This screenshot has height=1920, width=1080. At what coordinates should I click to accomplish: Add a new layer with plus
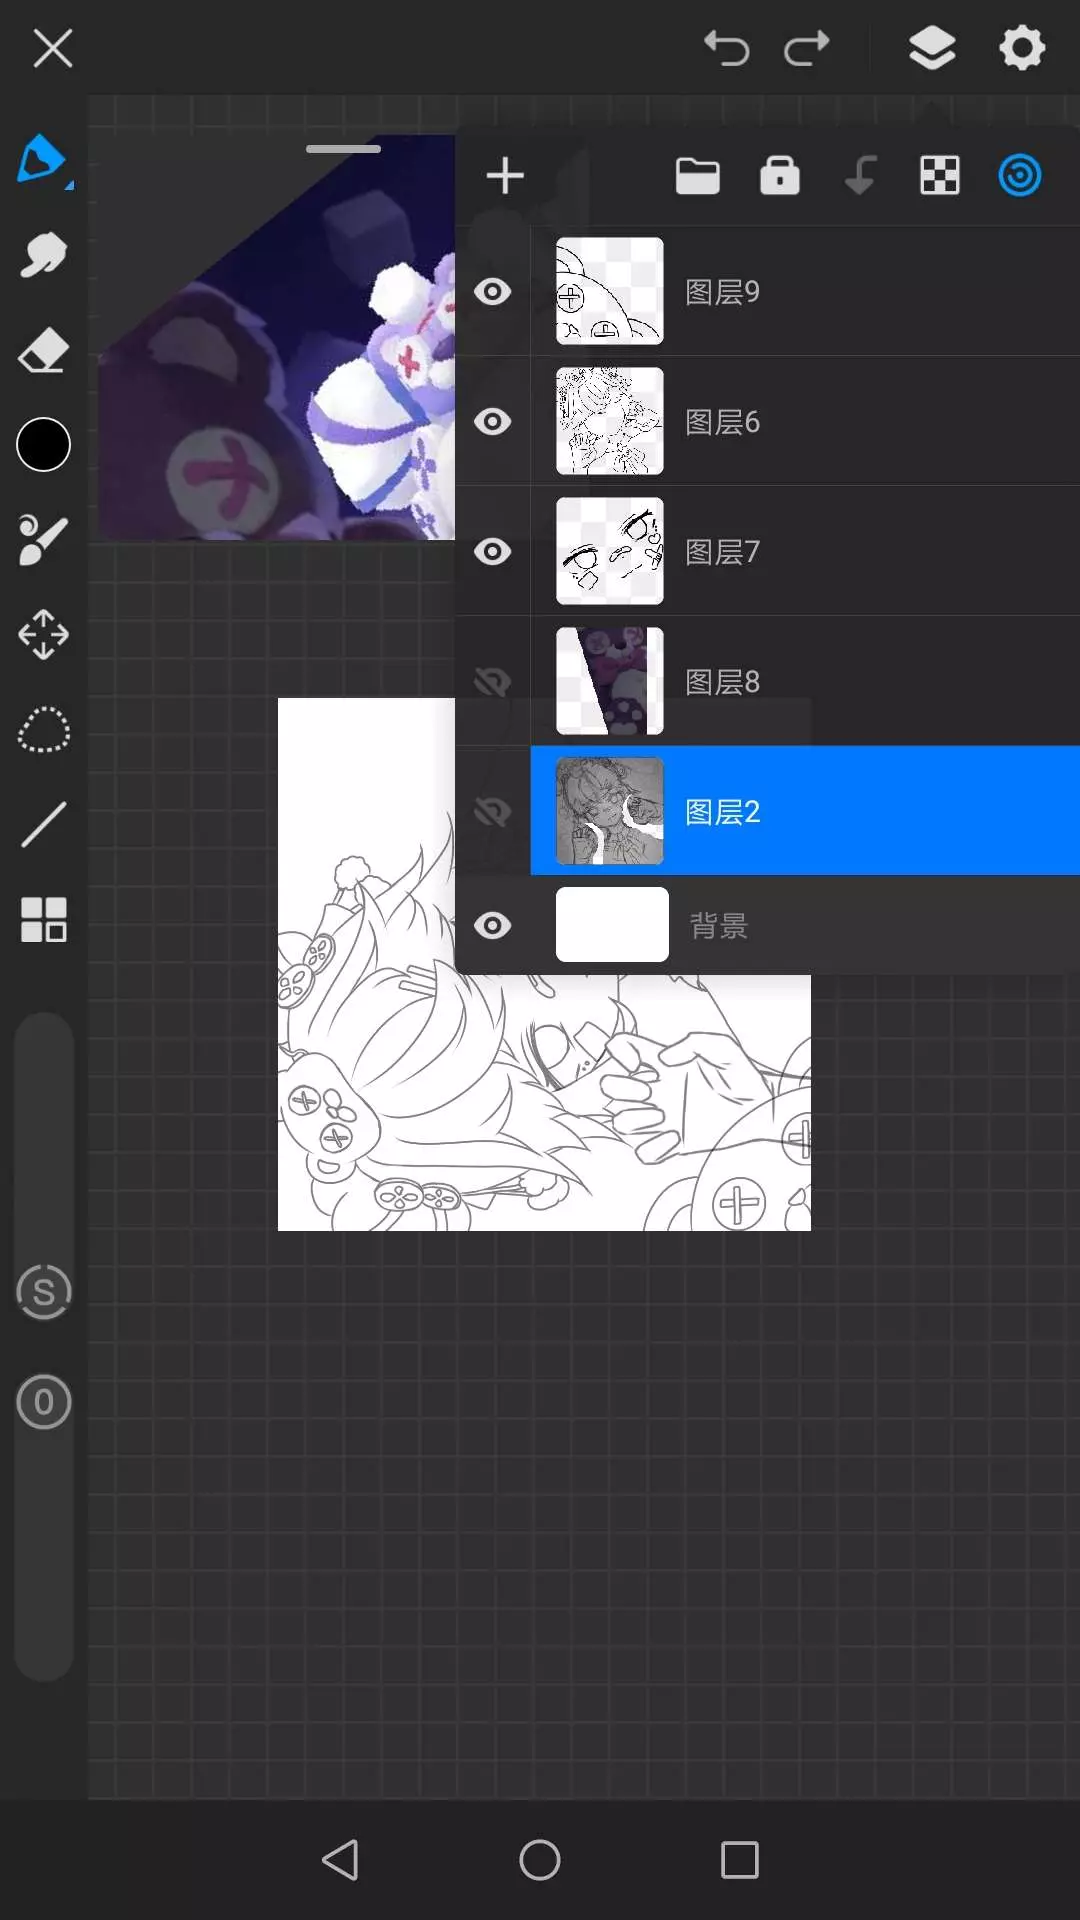(x=505, y=176)
